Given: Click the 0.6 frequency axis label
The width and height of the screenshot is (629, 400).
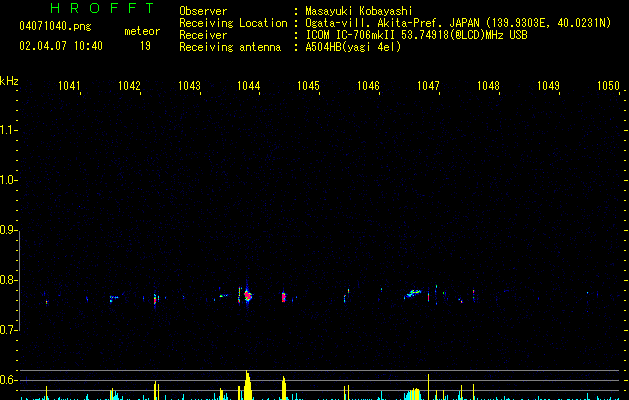Looking at the screenshot, I should pos(8,380).
